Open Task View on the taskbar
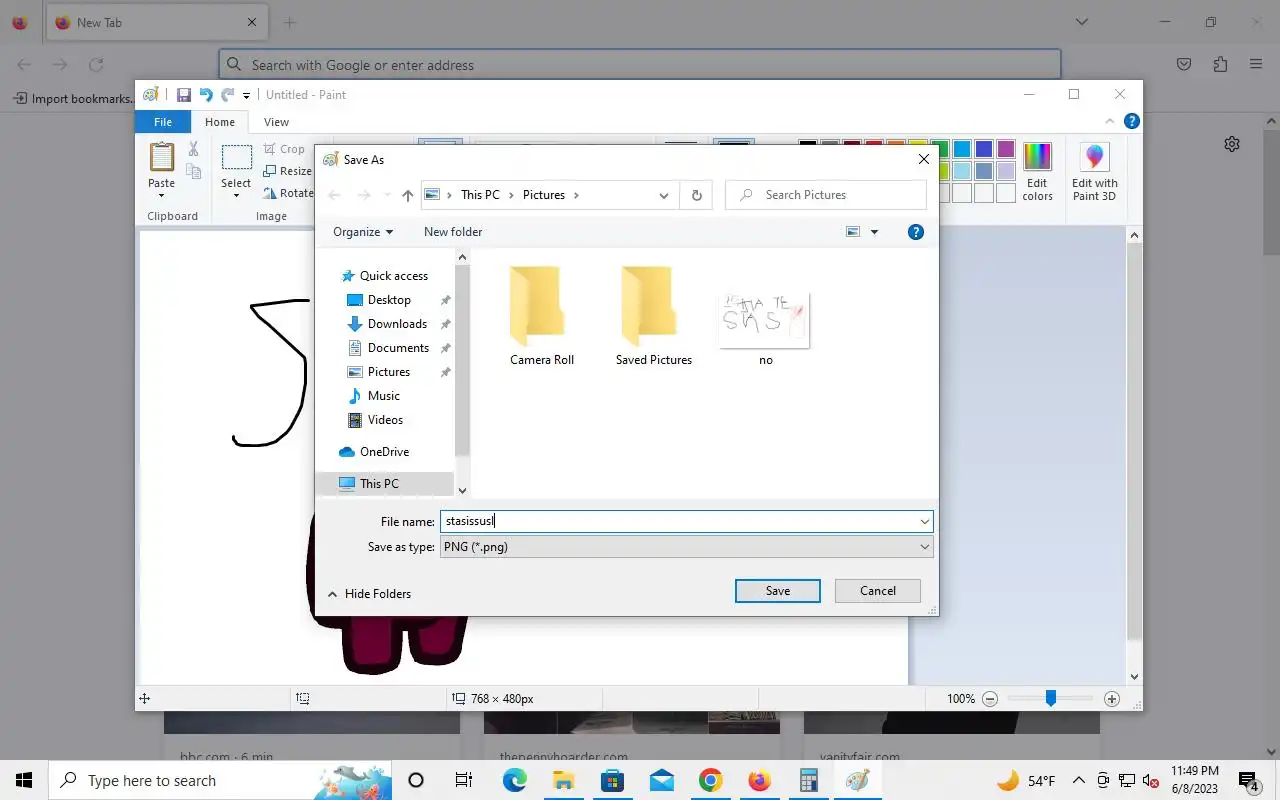The width and height of the screenshot is (1280, 800). [x=464, y=780]
